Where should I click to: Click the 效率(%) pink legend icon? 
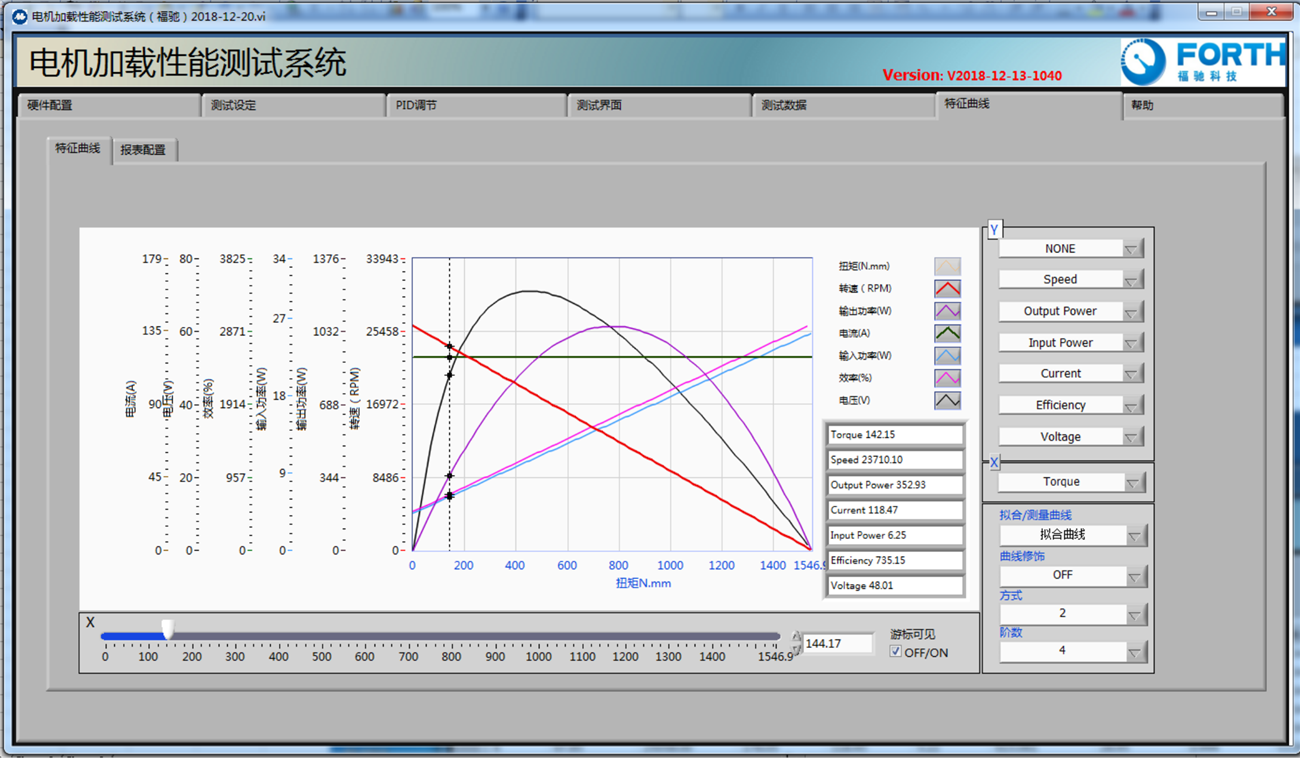947,378
